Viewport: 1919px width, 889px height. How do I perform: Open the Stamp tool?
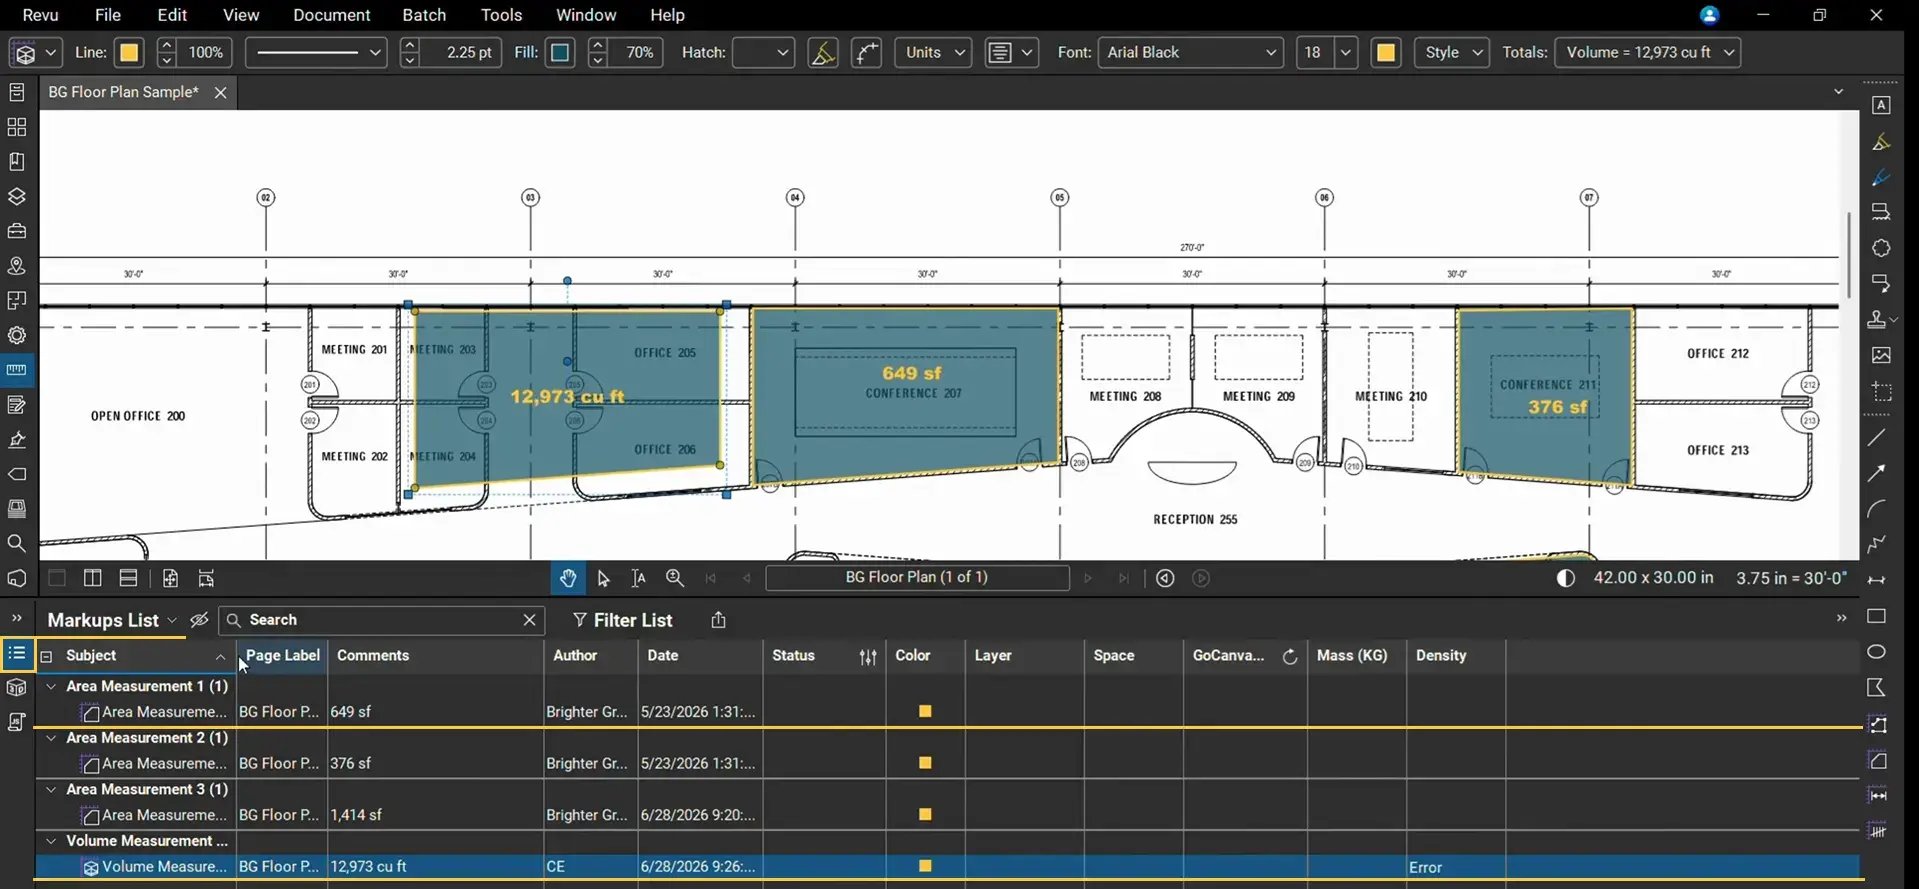[x=1877, y=319]
